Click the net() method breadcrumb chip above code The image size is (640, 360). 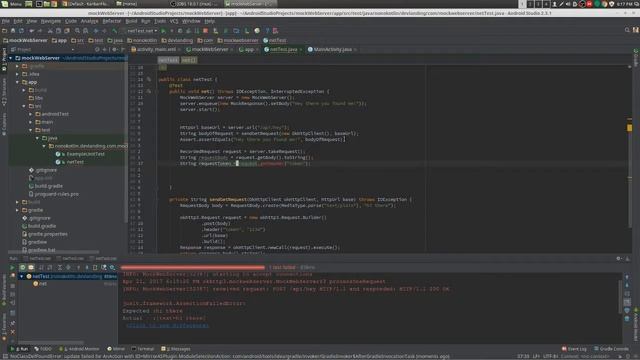(189, 60)
